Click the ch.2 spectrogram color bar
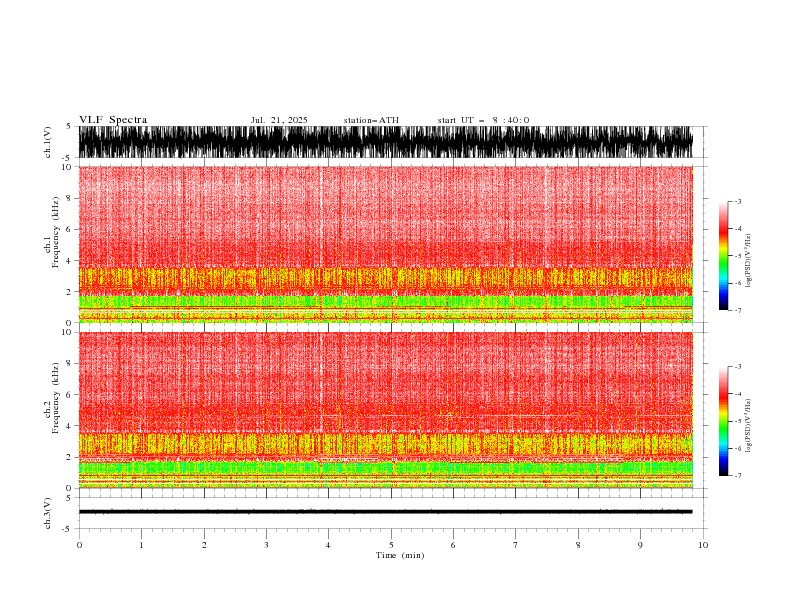 (x=723, y=421)
